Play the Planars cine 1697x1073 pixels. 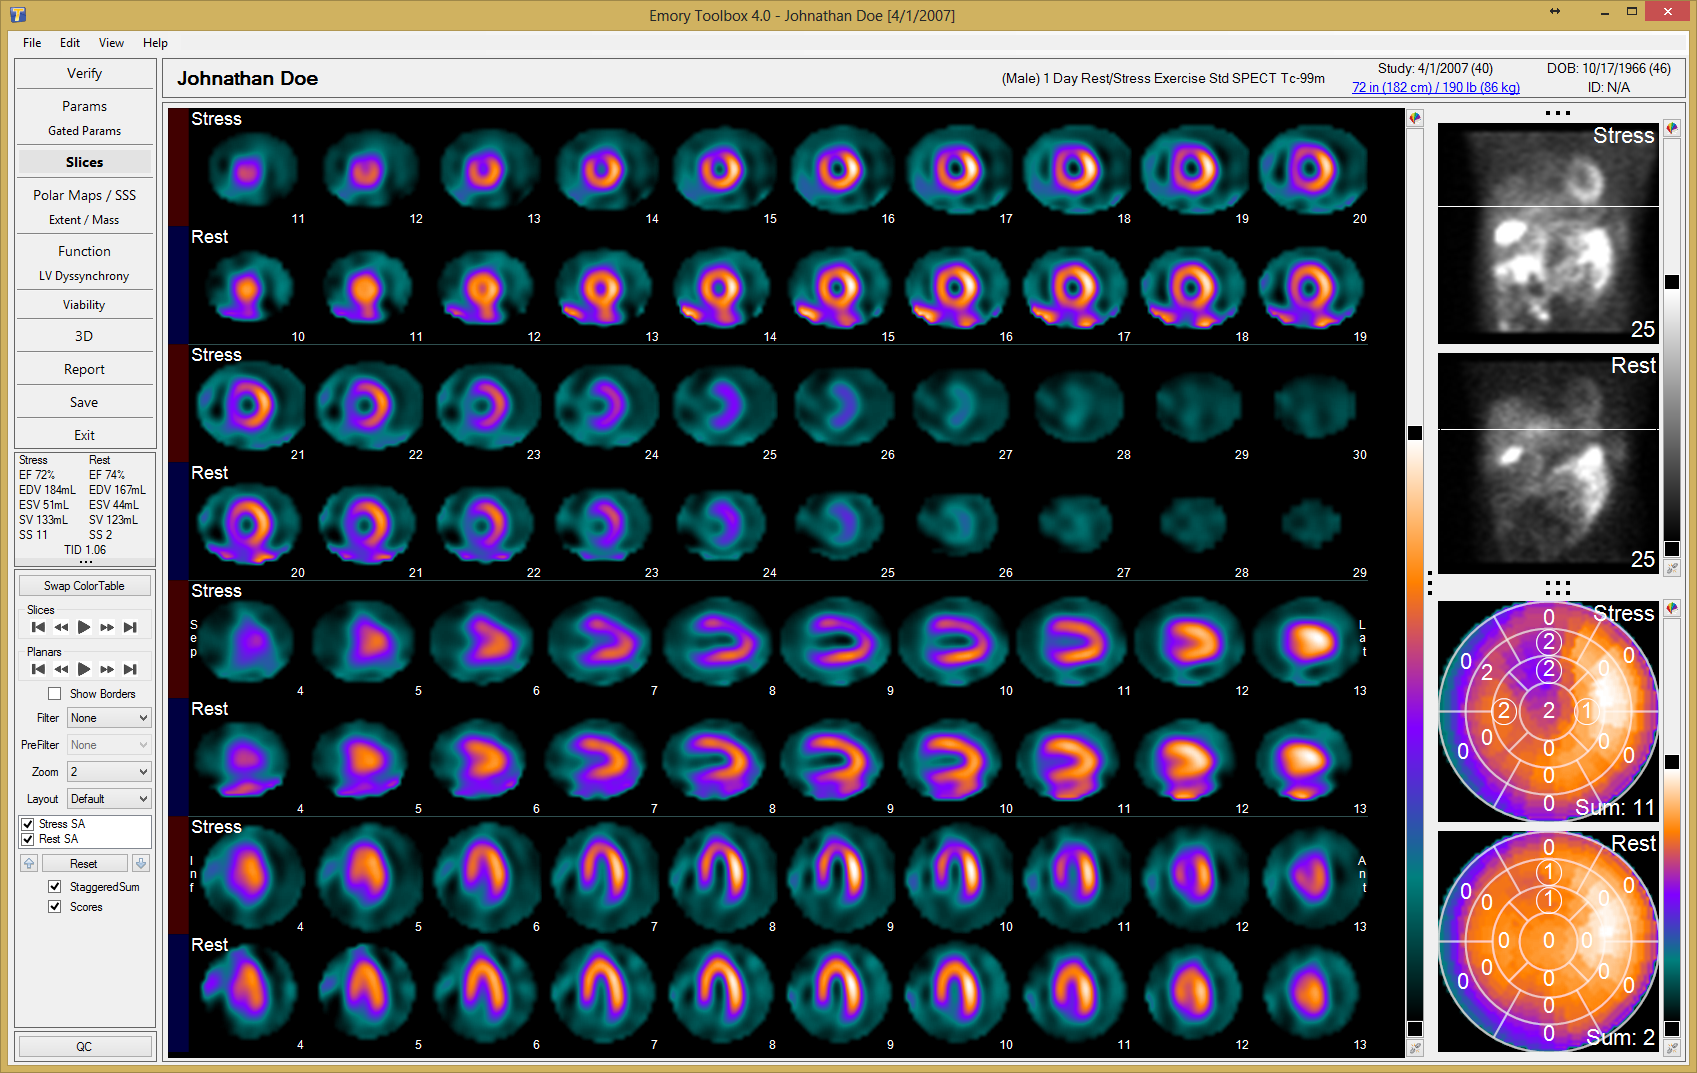84,669
